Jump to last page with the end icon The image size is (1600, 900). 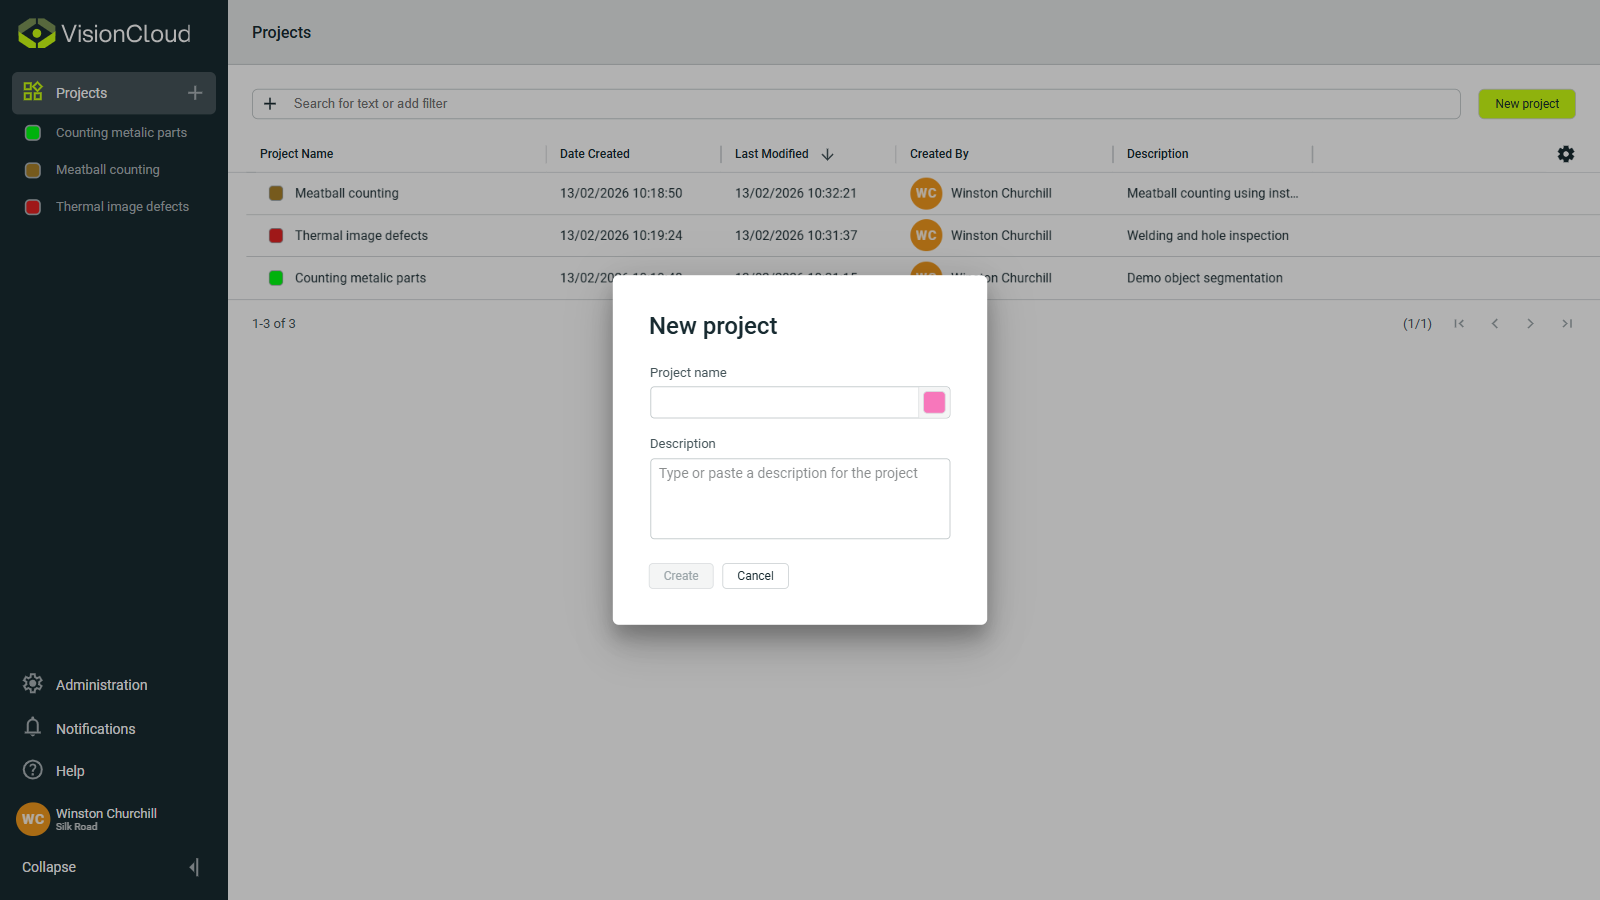pos(1567,323)
